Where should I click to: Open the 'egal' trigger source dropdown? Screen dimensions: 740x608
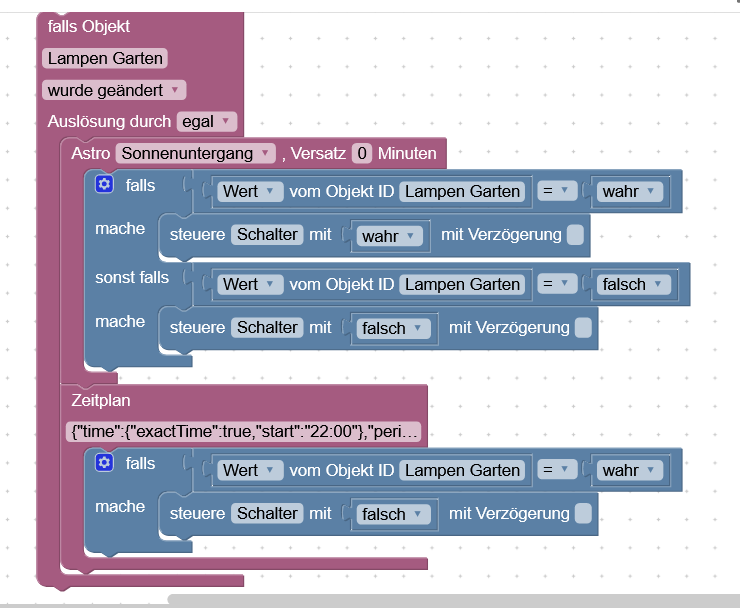click(207, 122)
